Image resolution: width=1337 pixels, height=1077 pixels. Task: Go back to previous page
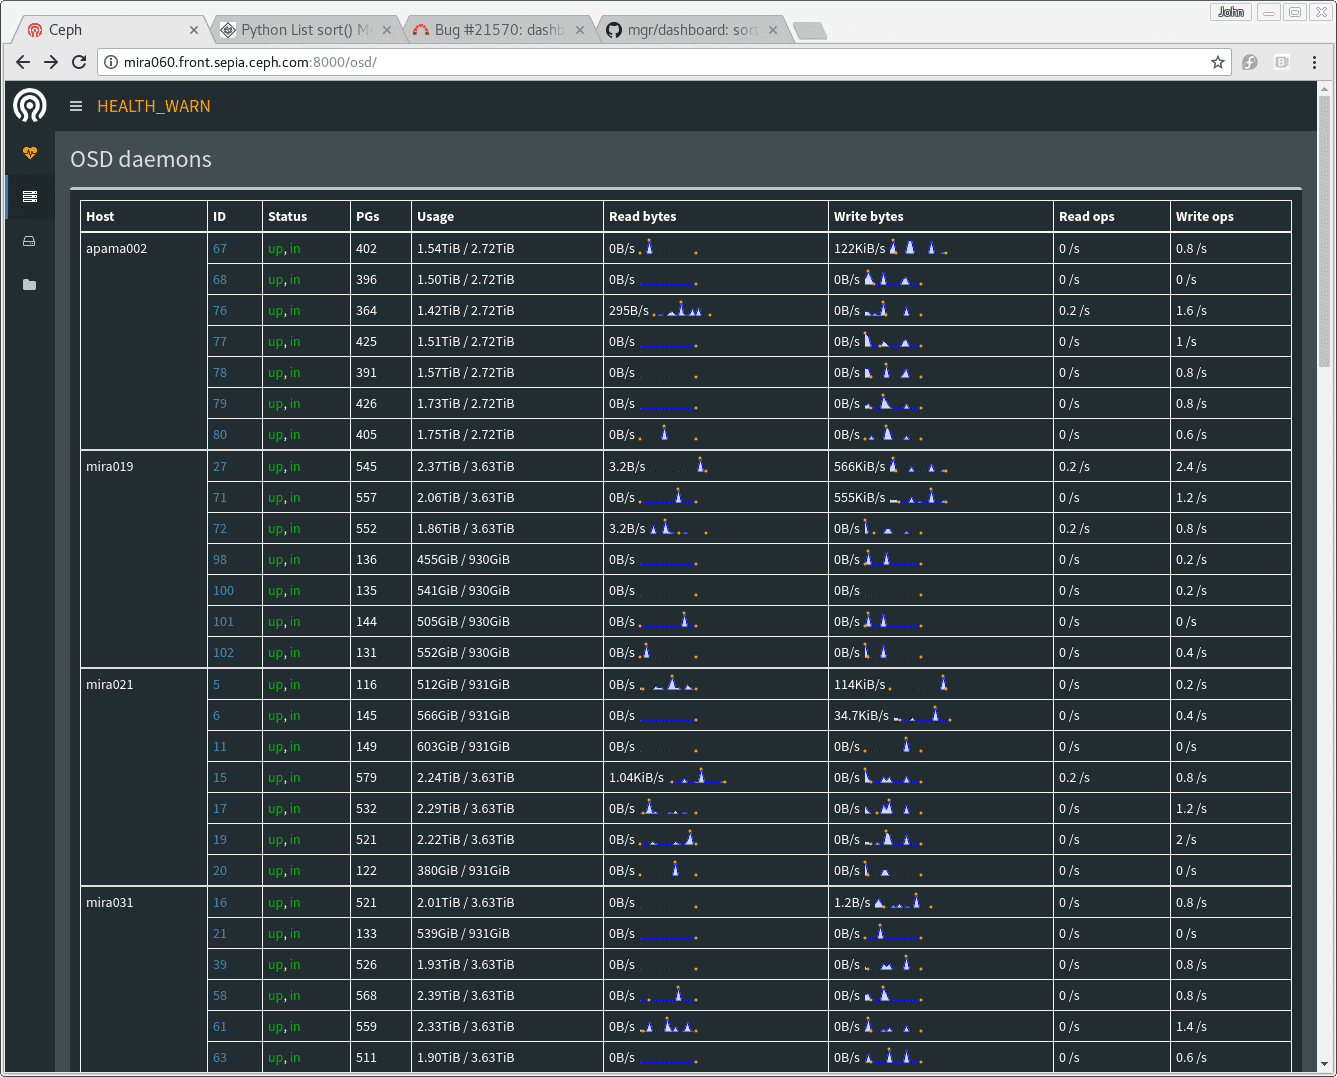[x=23, y=62]
